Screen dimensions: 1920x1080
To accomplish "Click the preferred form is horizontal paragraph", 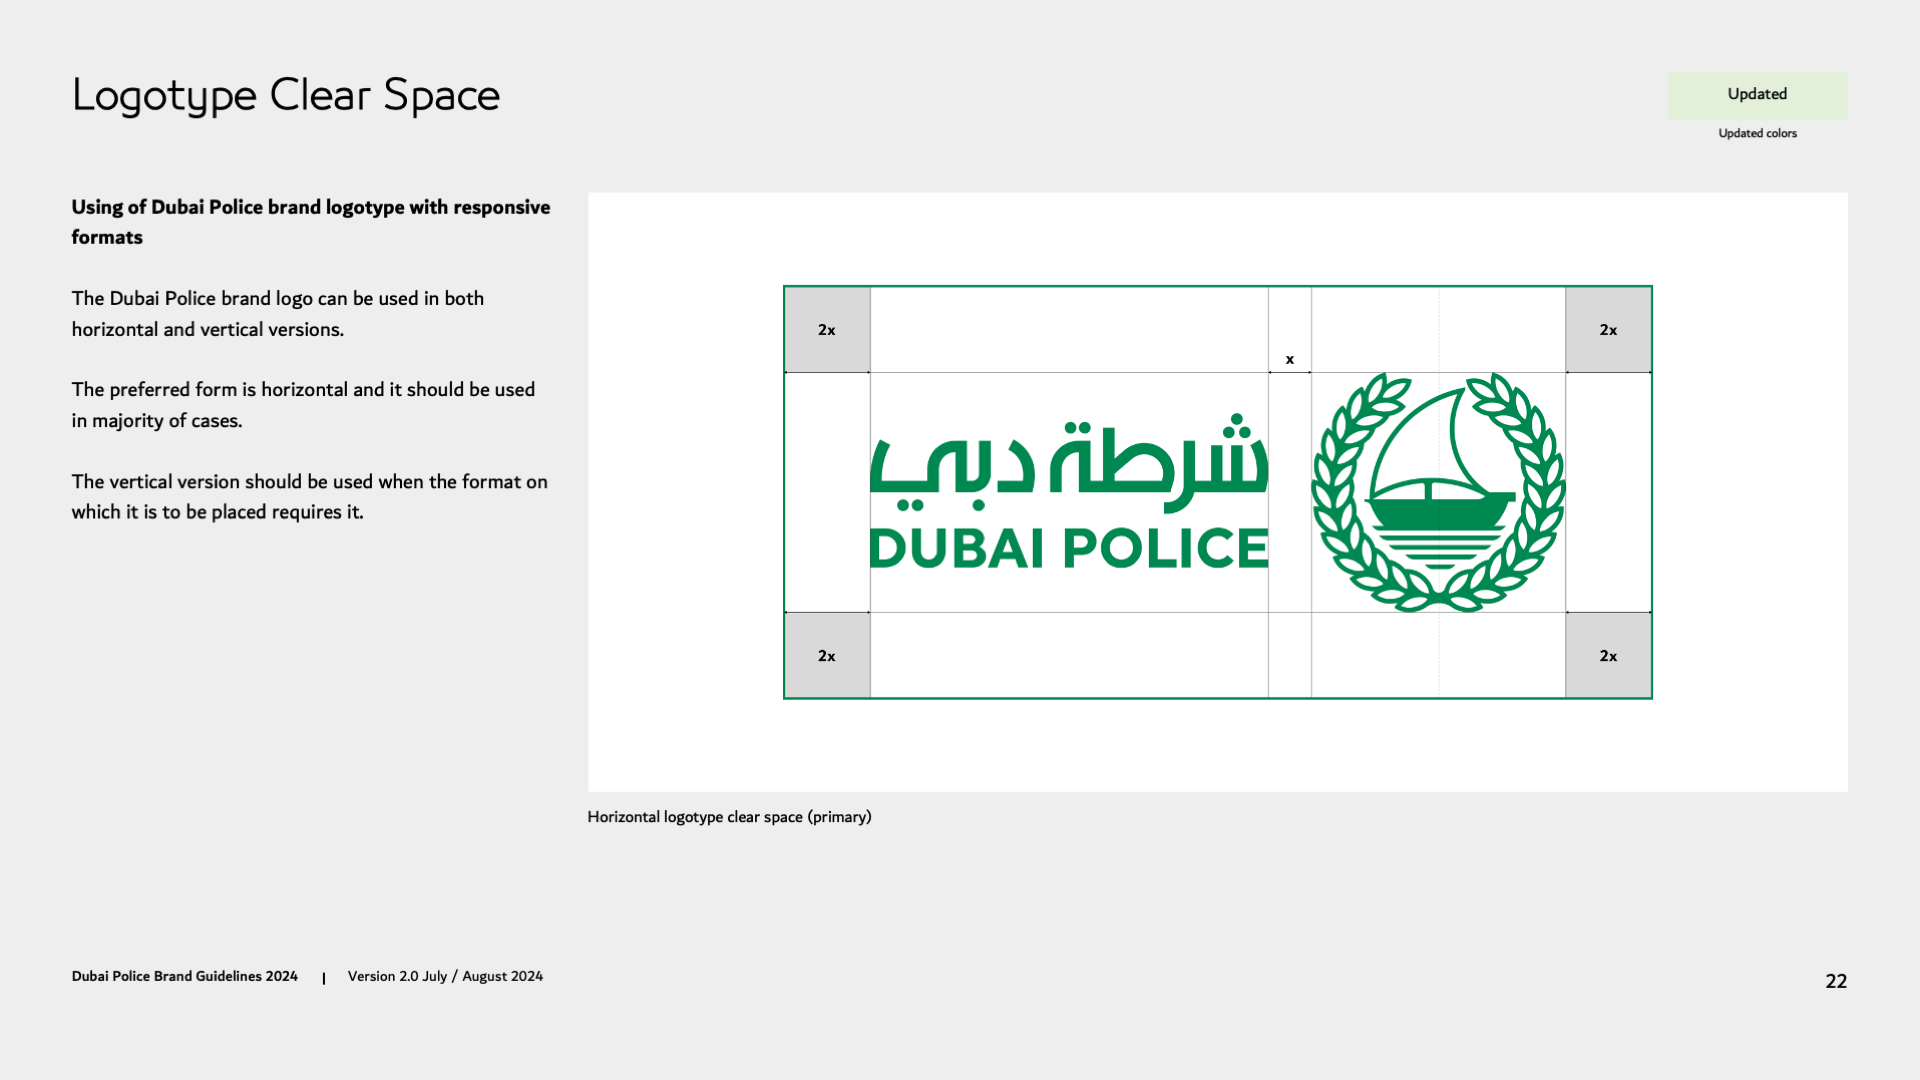I will [302, 405].
